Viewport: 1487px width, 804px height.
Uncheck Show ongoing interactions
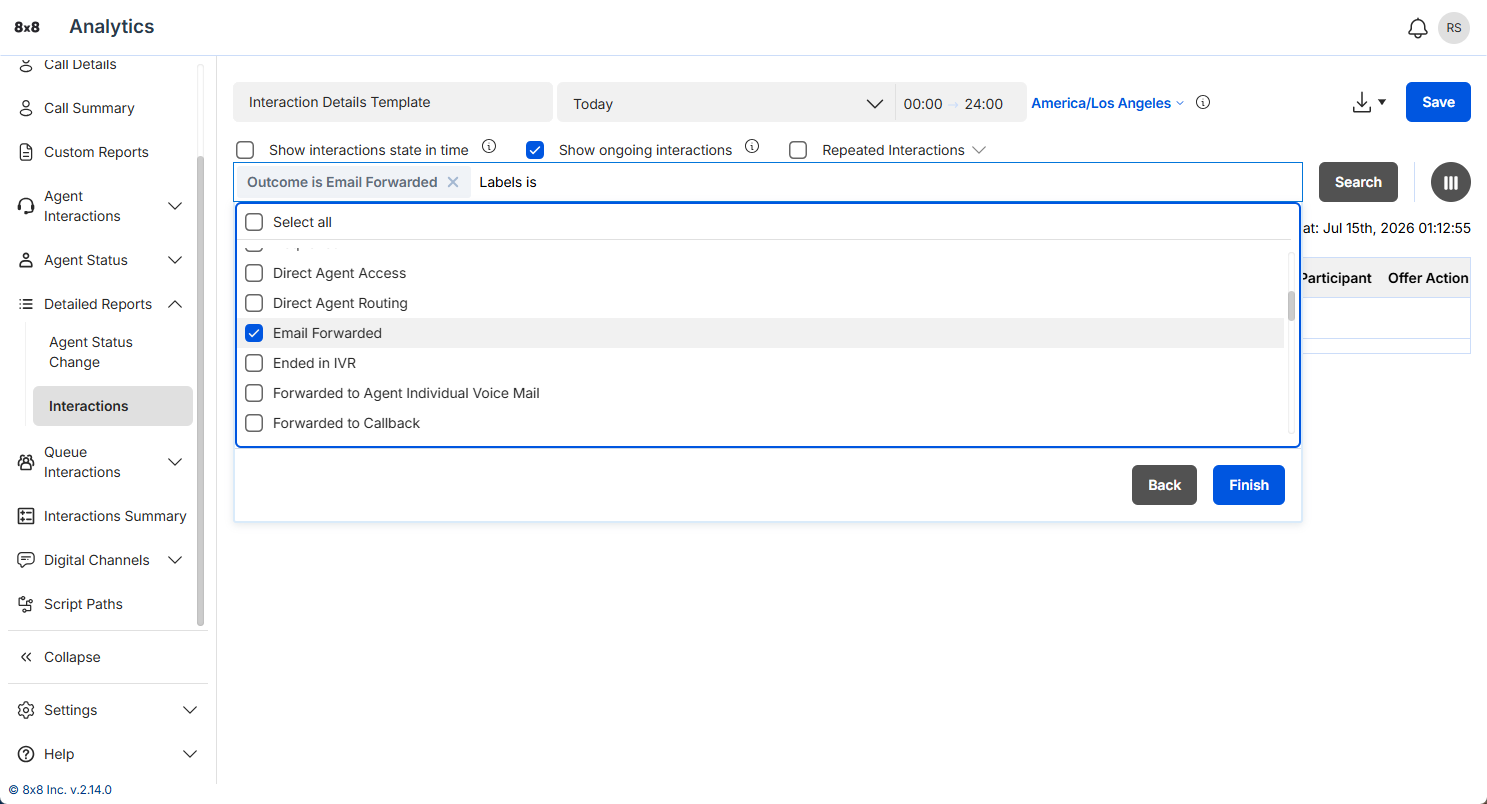[535, 150]
